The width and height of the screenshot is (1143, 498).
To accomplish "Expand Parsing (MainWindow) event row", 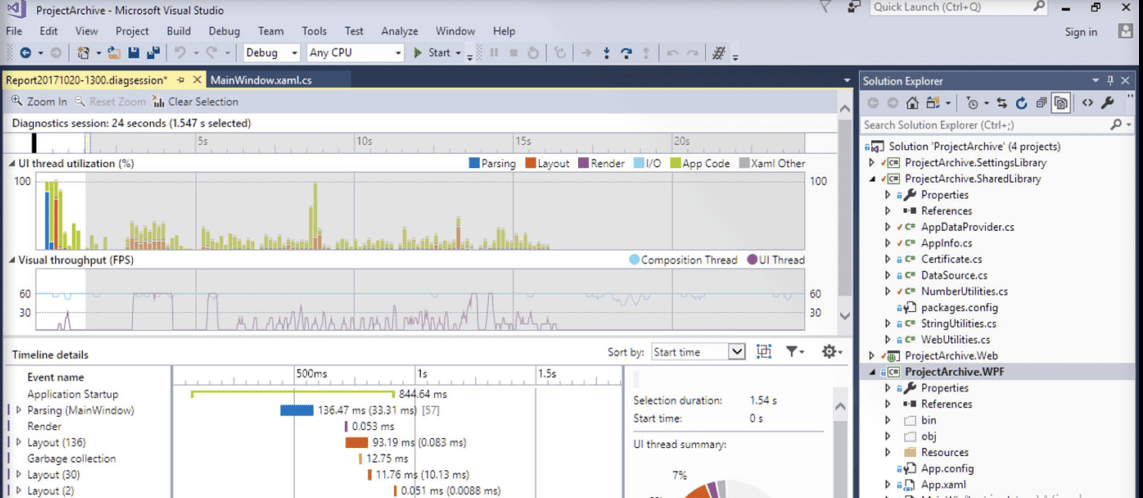I will (x=19, y=410).
